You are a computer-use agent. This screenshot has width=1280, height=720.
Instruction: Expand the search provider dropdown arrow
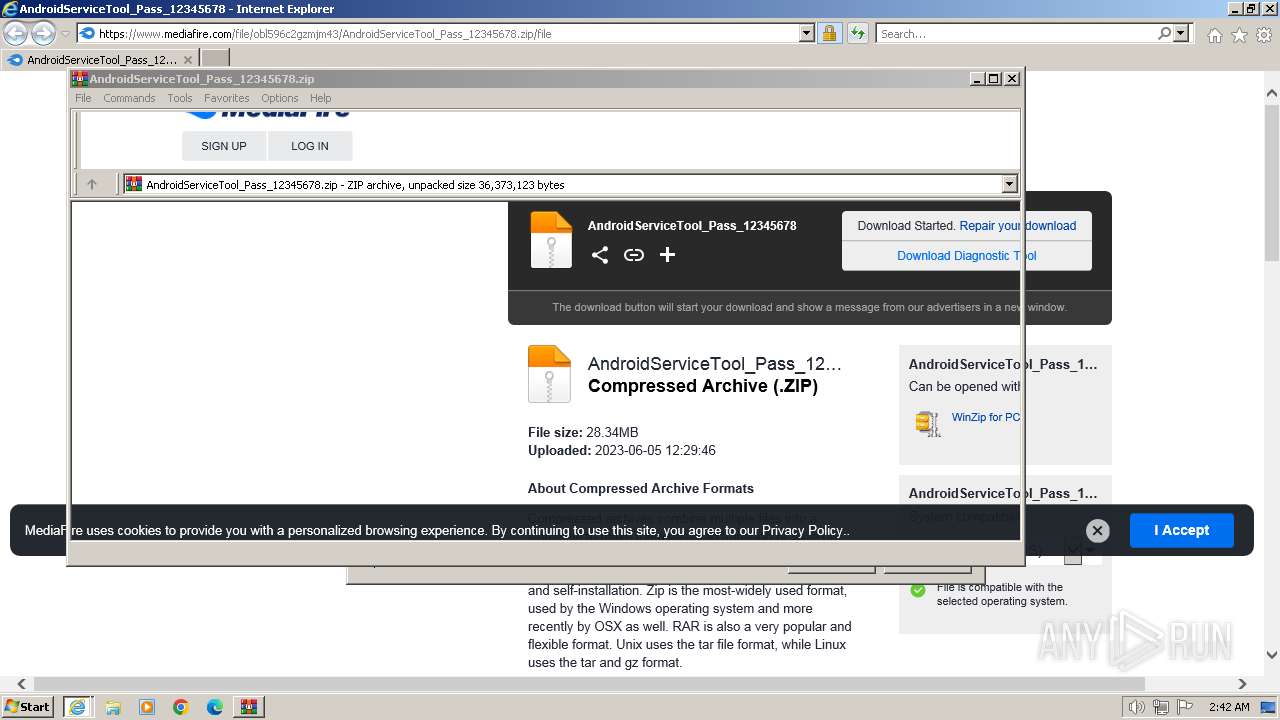pyautogui.click(x=1181, y=33)
